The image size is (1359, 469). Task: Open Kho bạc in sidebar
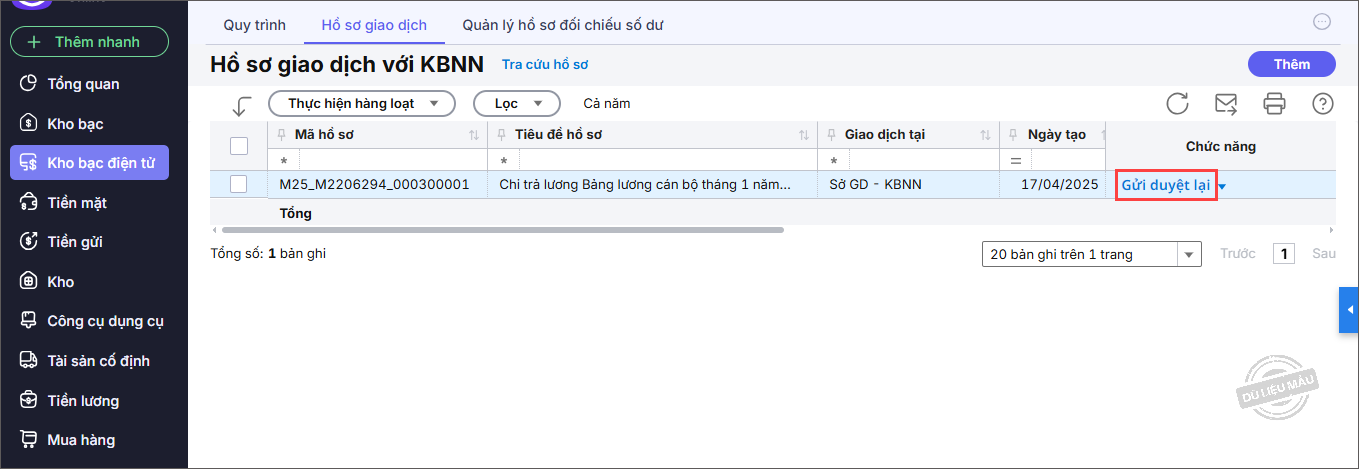point(75,124)
